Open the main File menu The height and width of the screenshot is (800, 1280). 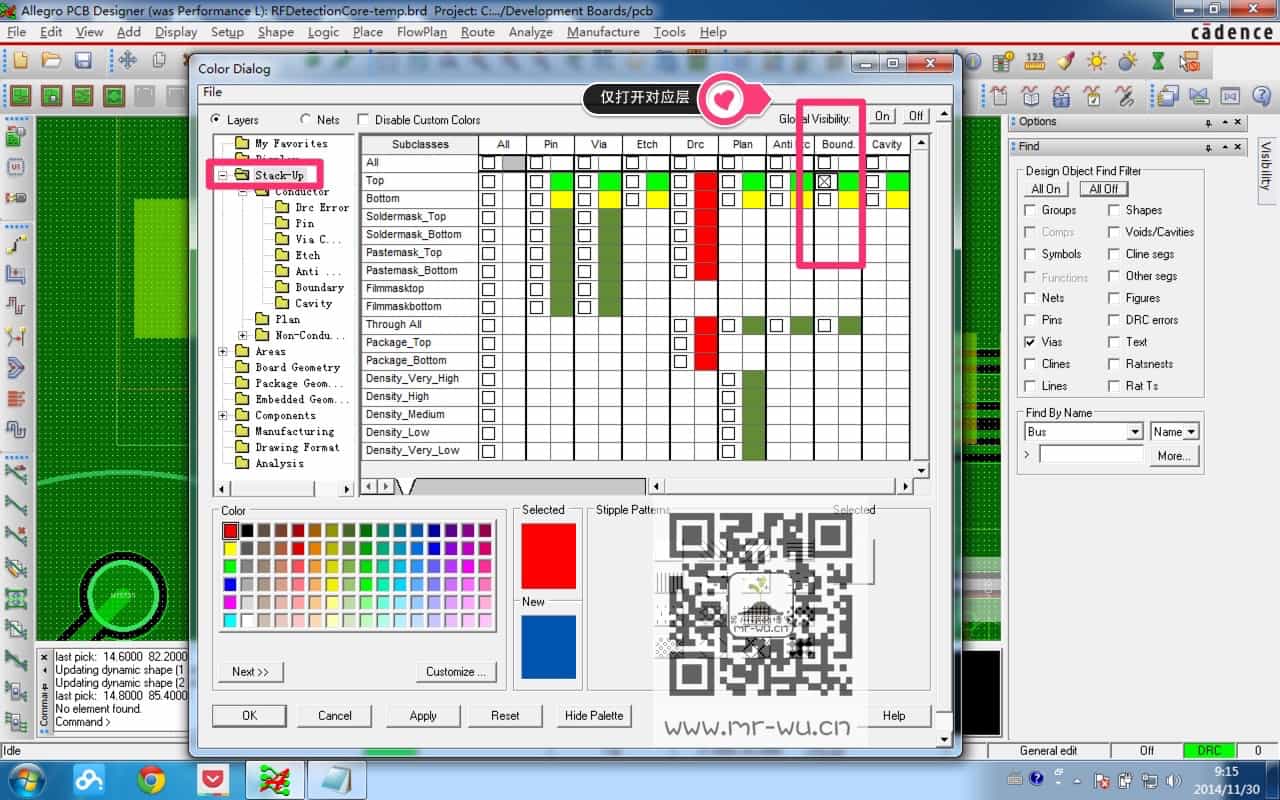[x=16, y=31]
